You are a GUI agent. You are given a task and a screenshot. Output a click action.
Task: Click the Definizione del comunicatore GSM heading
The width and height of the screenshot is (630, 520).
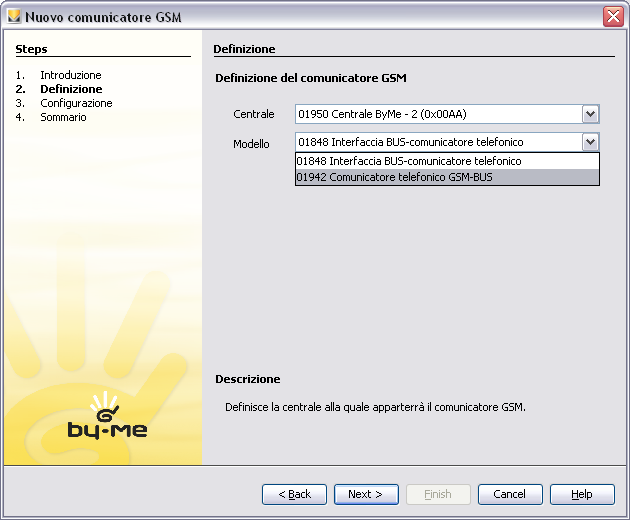[x=311, y=78]
